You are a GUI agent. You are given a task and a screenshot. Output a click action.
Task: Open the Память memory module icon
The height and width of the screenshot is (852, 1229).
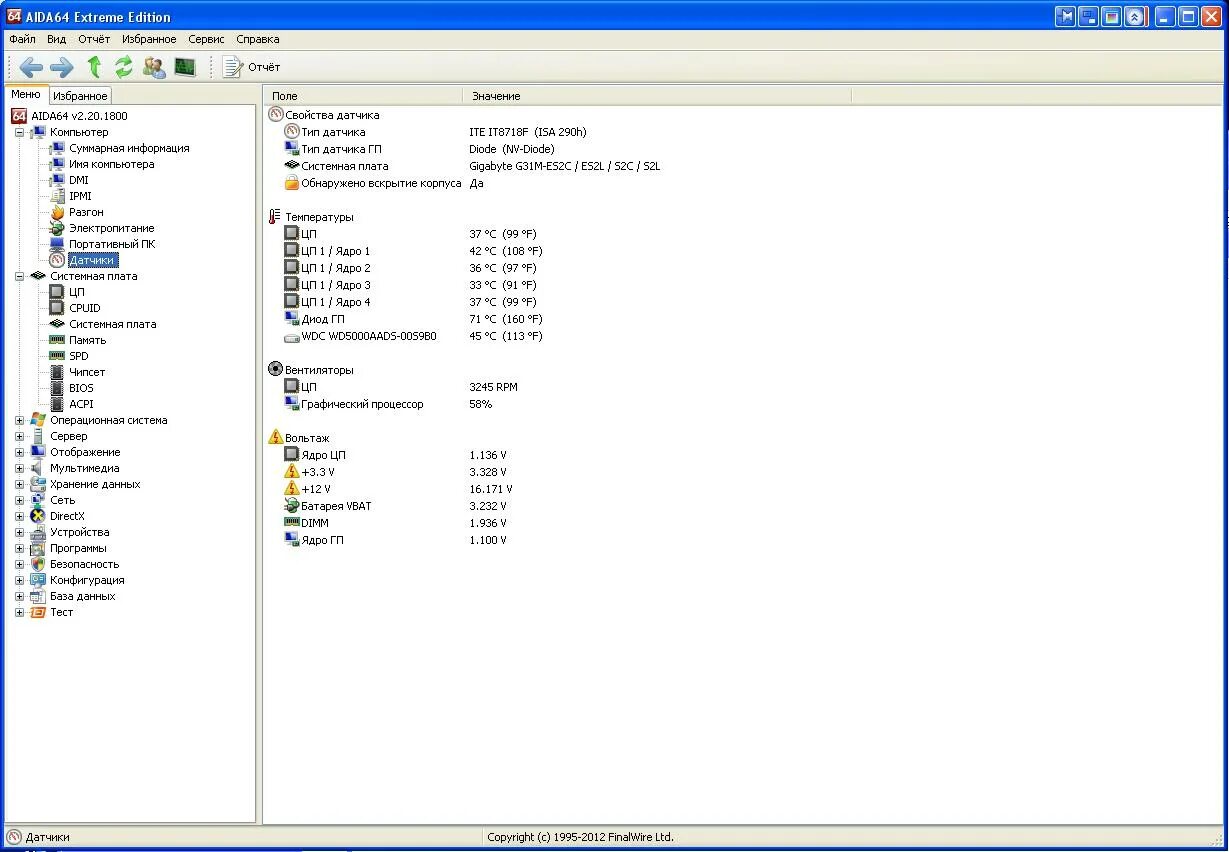point(57,340)
